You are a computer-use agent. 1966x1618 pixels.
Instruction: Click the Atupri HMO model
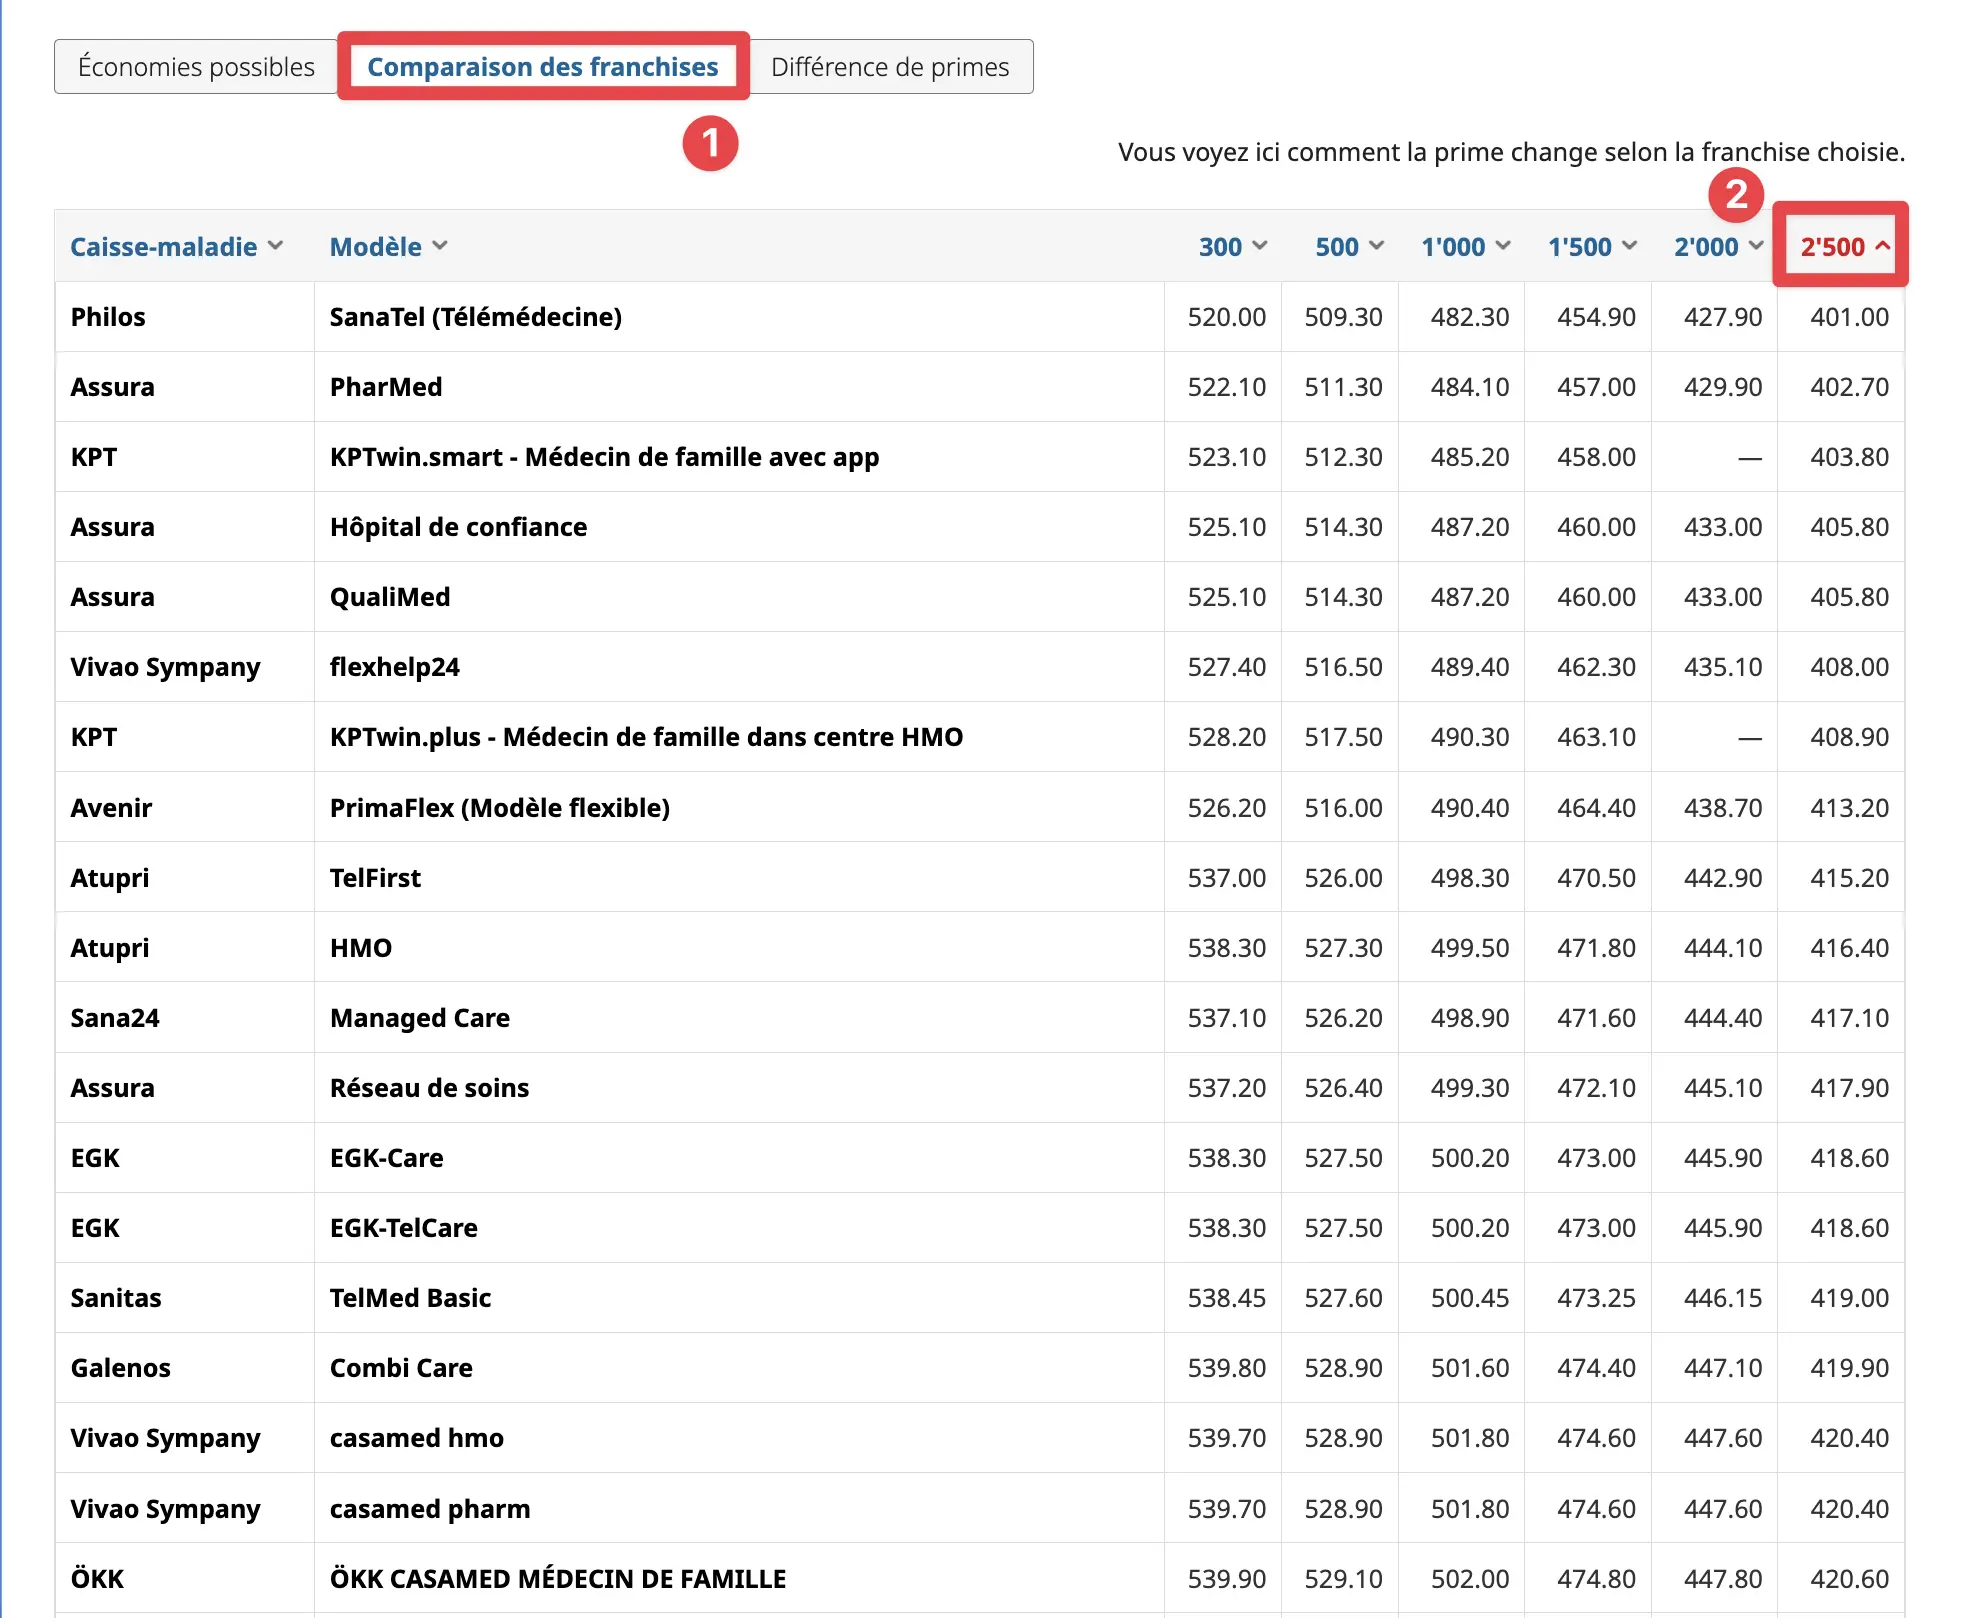click(x=361, y=948)
